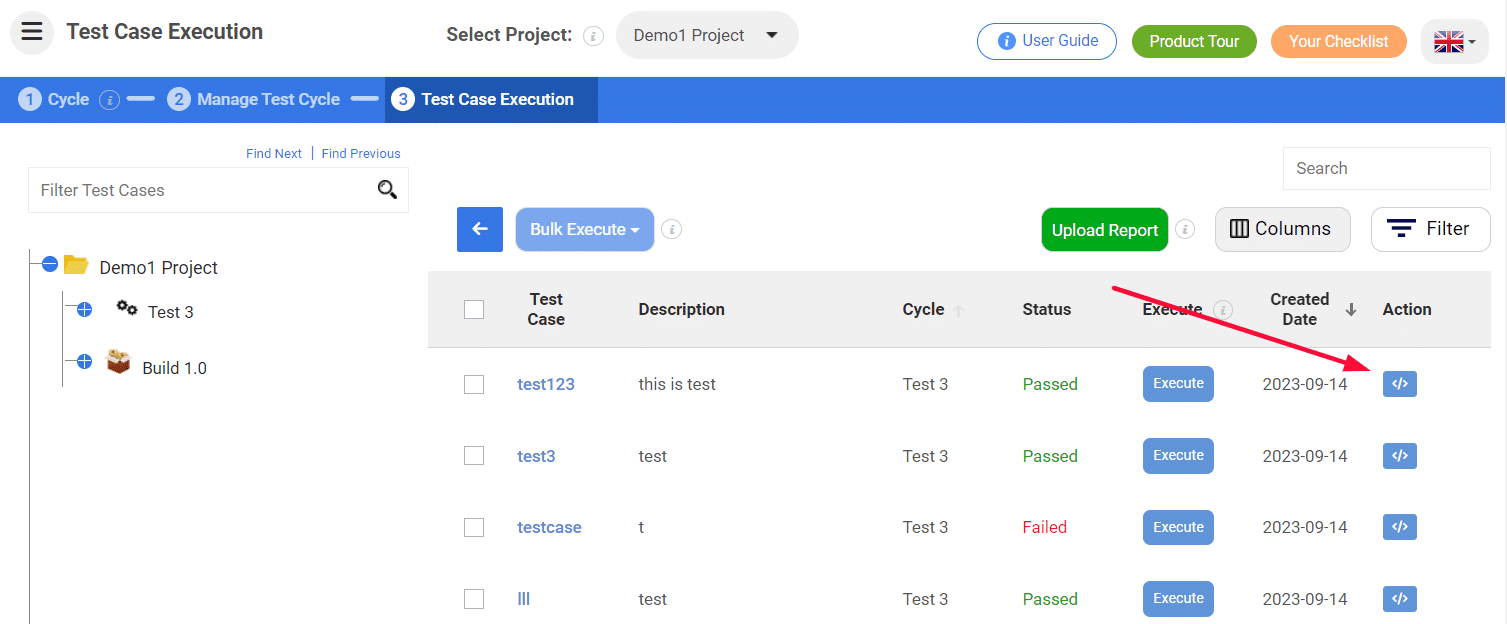
Task: Sort the table by Created Date
Action: point(1312,309)
